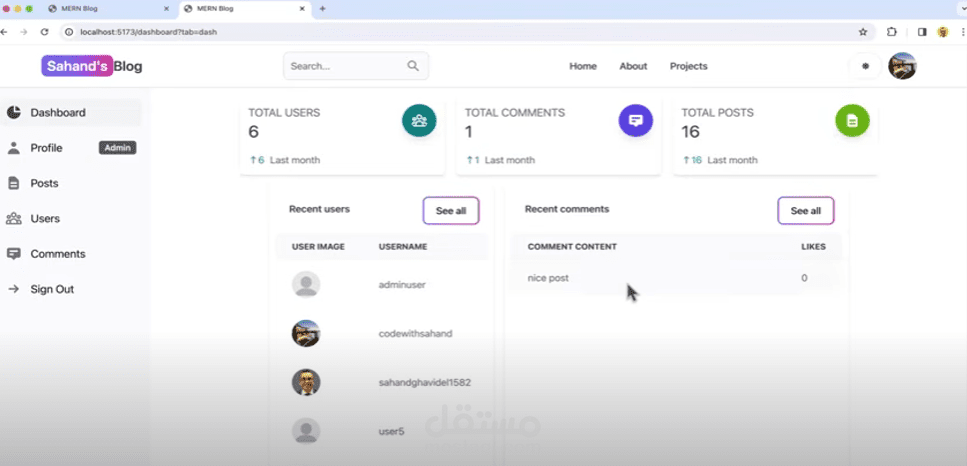The image size is (967, 466).
Task: Toggle the browser side panel icon
Action: (922, 32)
